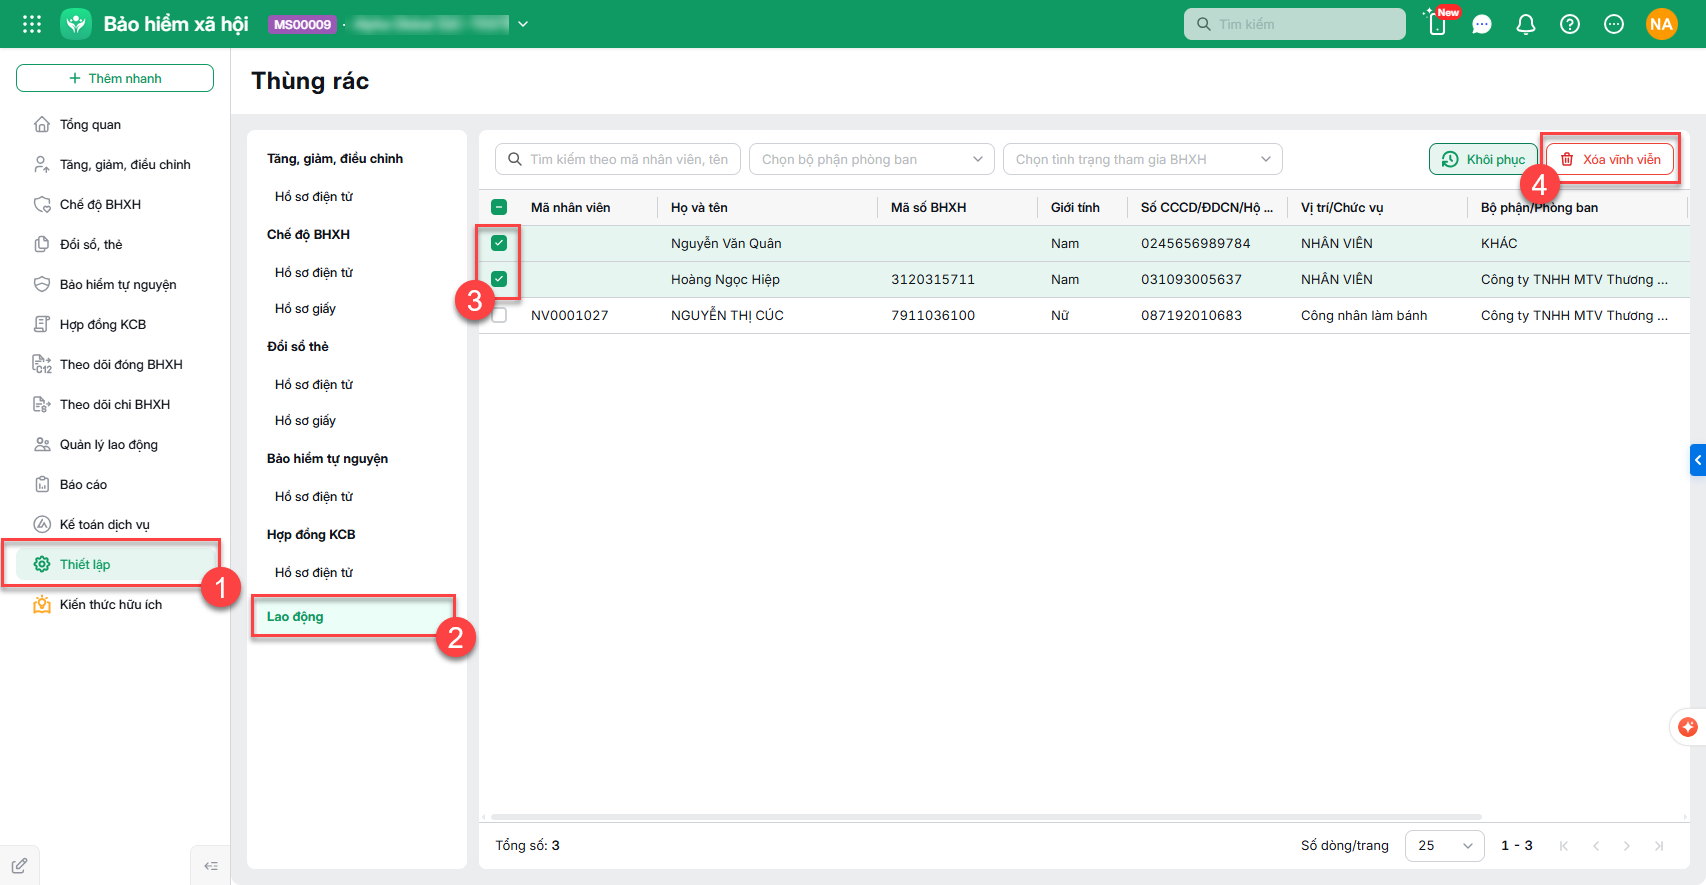Image resolution: width=1706 pixels, height=885 pixels.
Task: Open Hồ sơ điện tử under Đổi sổ thẻ
Action: [314, 384]
